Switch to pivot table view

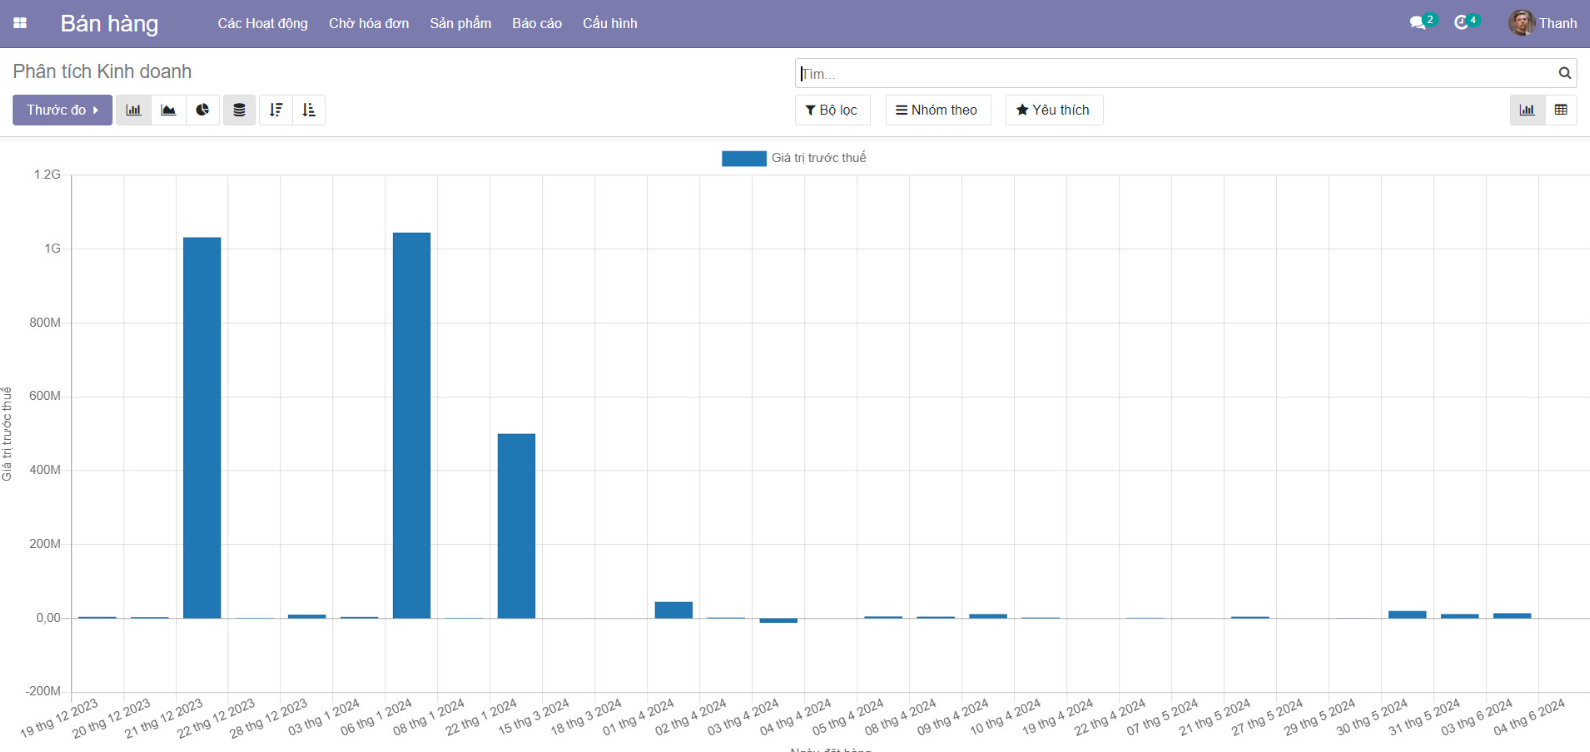[x=1561, y=110]
